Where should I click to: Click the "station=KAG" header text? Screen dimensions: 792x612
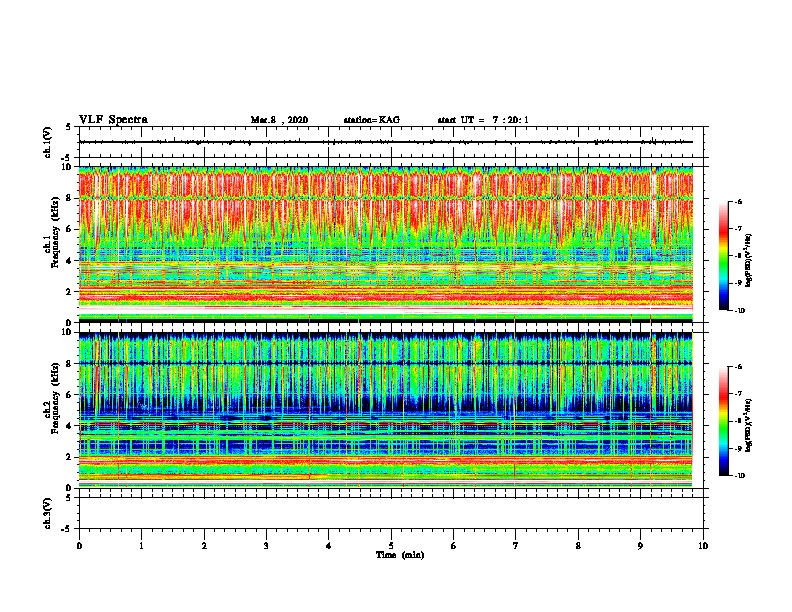(x=371, y=120)
